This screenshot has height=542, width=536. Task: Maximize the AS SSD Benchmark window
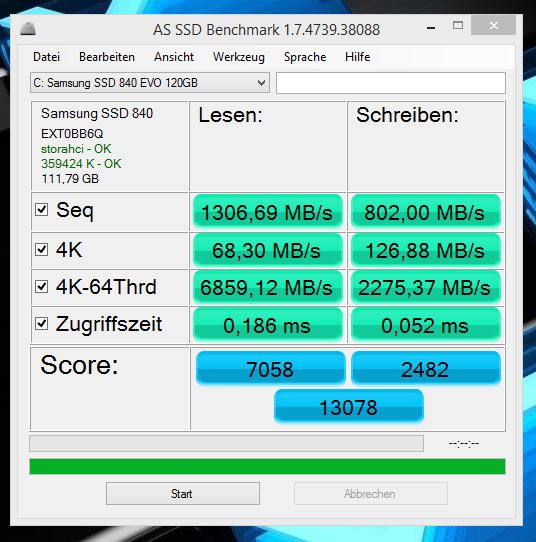458,25
